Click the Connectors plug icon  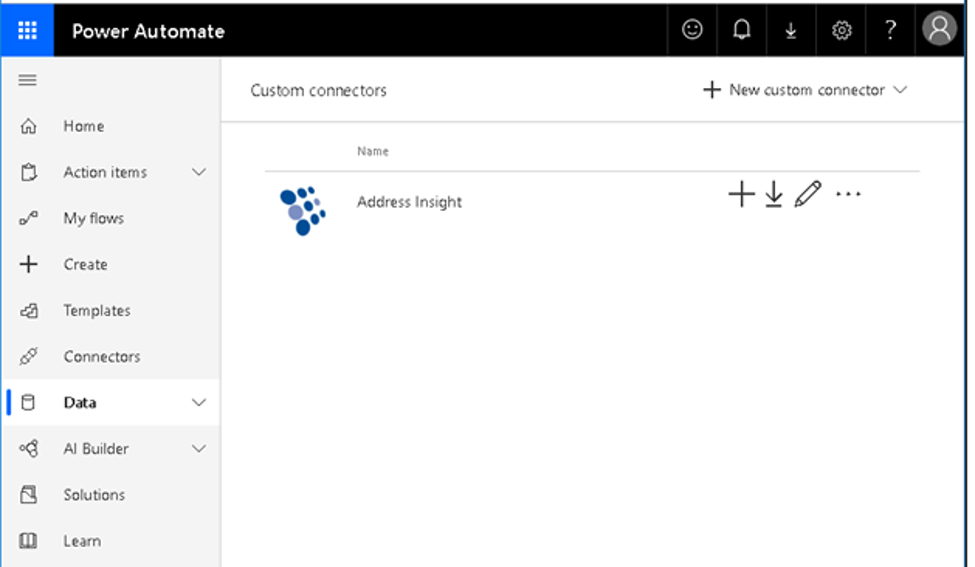[29, 356]
